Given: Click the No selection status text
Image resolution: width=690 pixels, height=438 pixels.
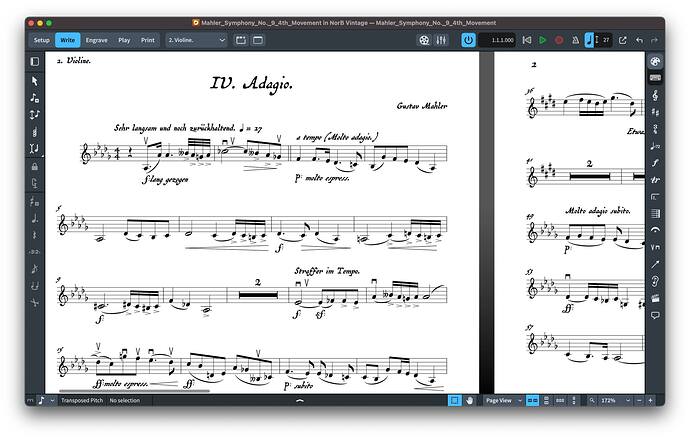Looking at the screenshot, I should click(125, 400).
